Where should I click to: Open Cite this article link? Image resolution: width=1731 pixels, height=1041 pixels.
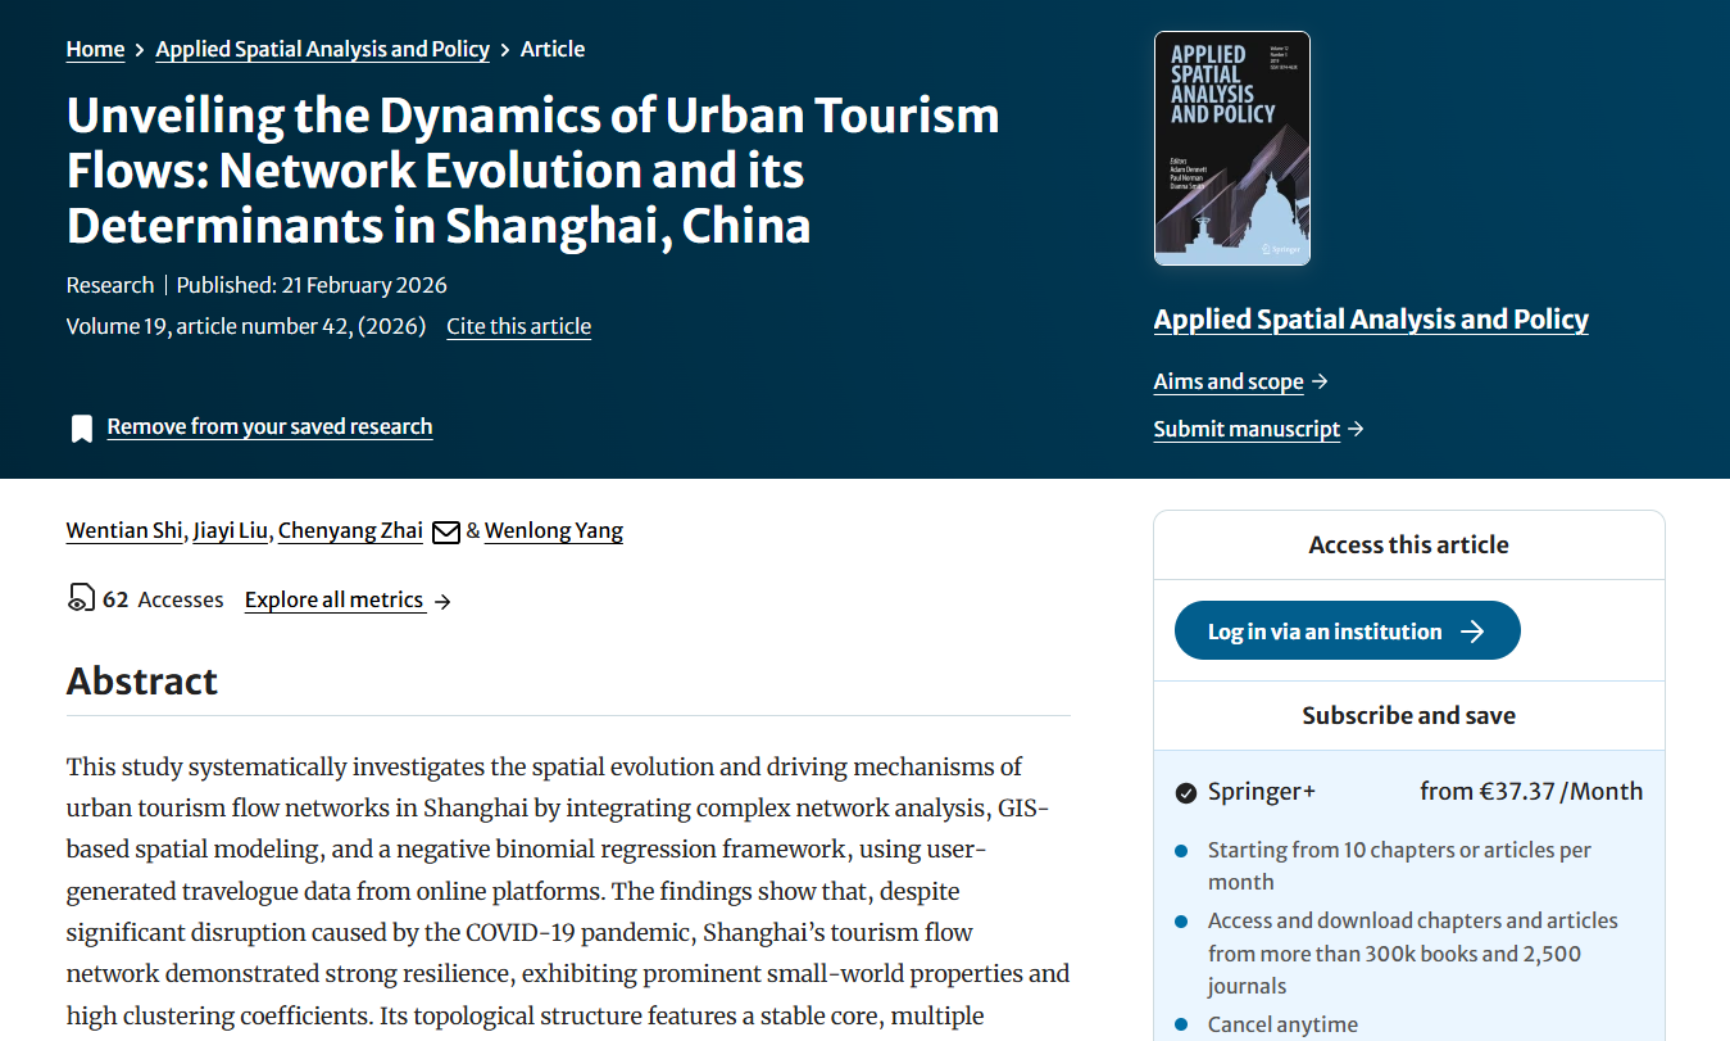[518, 326]
